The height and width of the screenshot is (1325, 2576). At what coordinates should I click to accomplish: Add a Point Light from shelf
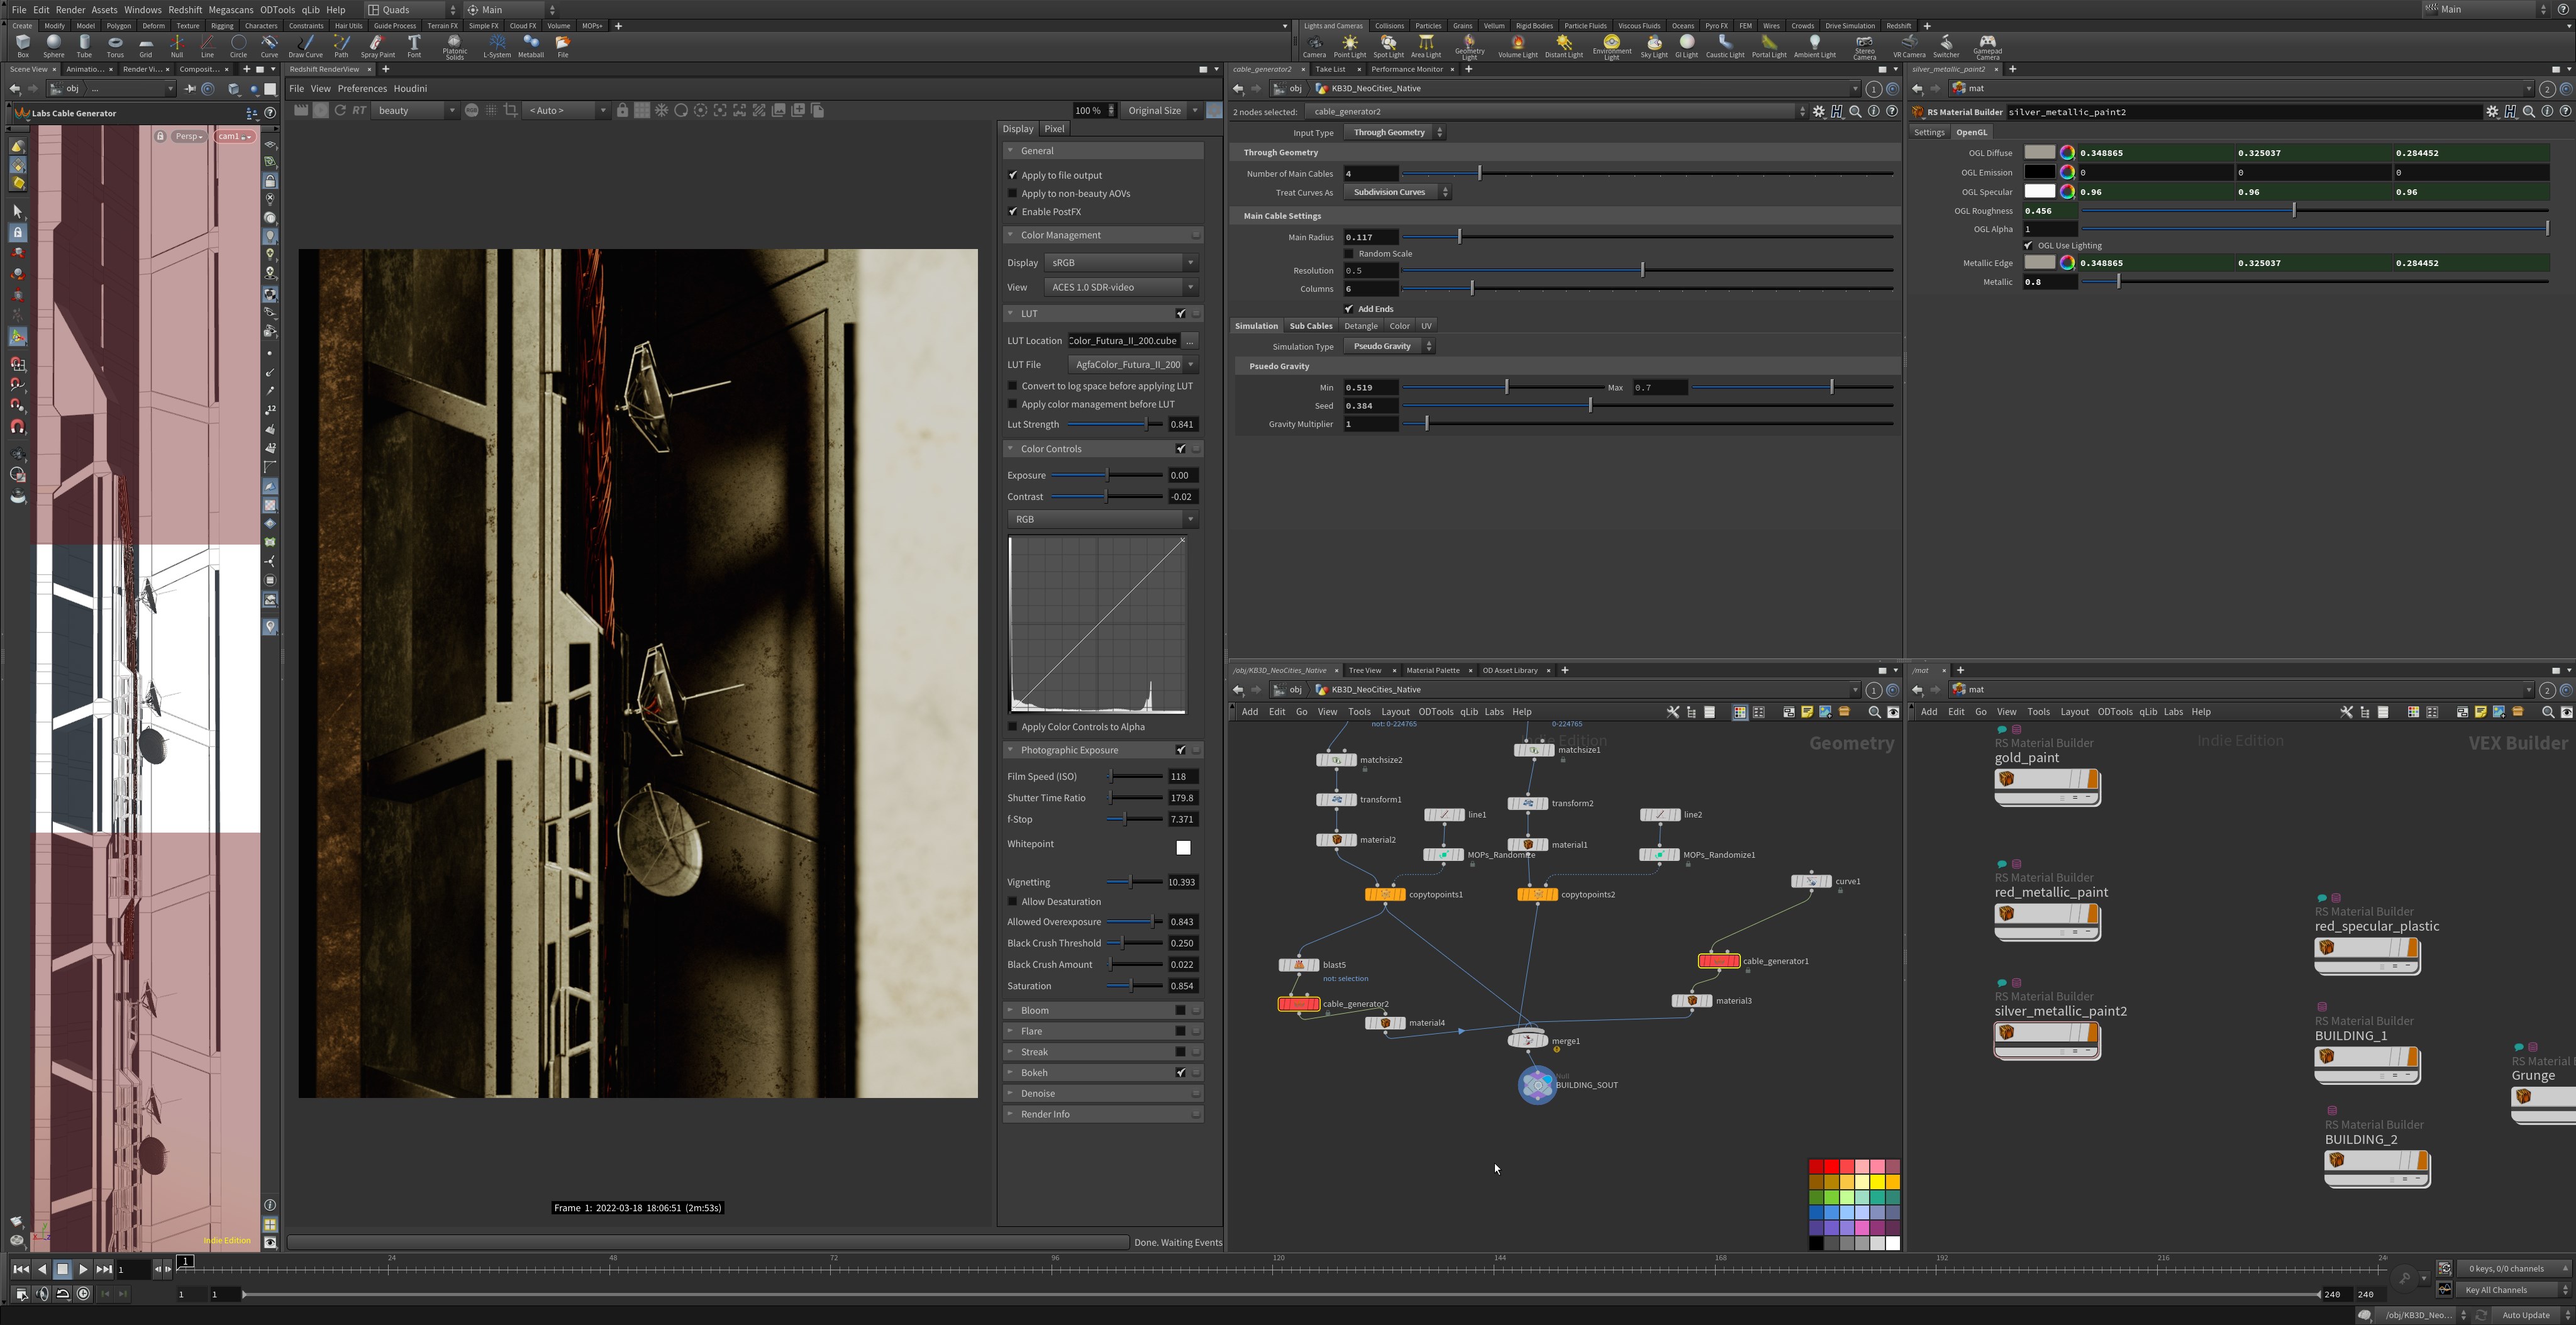point(1349,46)
